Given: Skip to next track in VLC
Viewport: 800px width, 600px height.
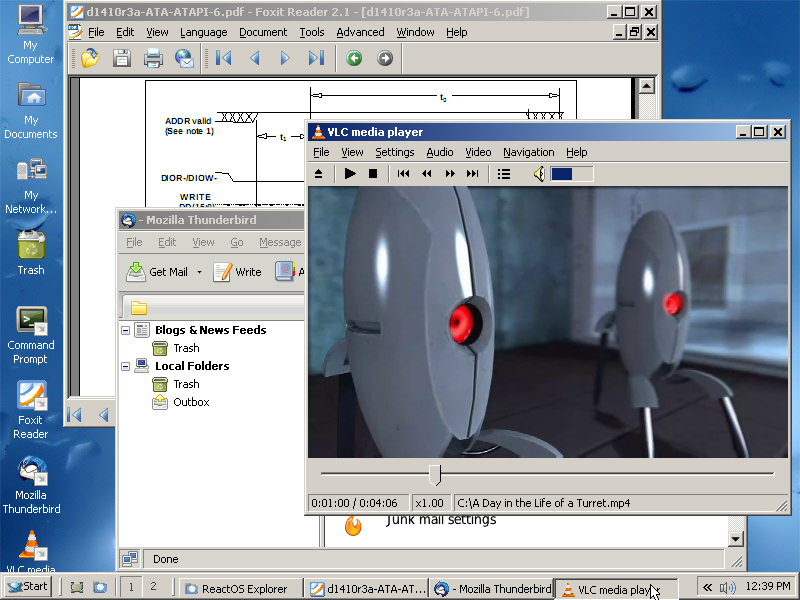Looking at the screenshot, I should click(473, 174).
